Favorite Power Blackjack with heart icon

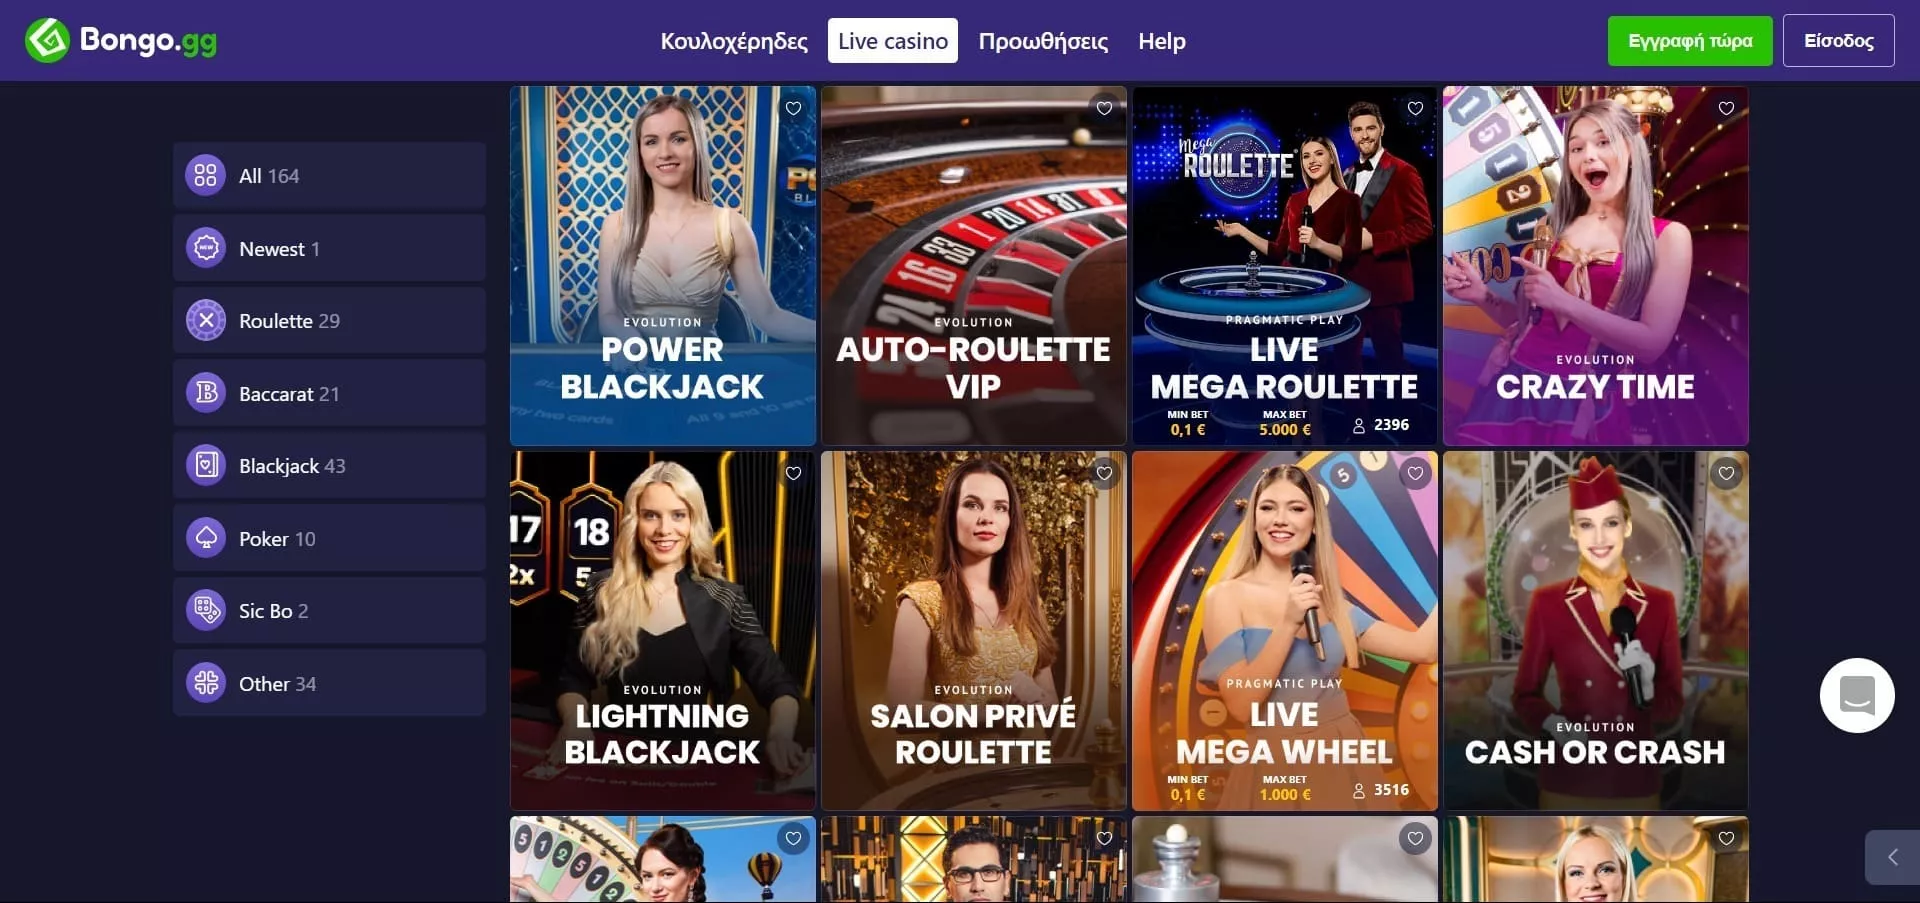(793, 108)
